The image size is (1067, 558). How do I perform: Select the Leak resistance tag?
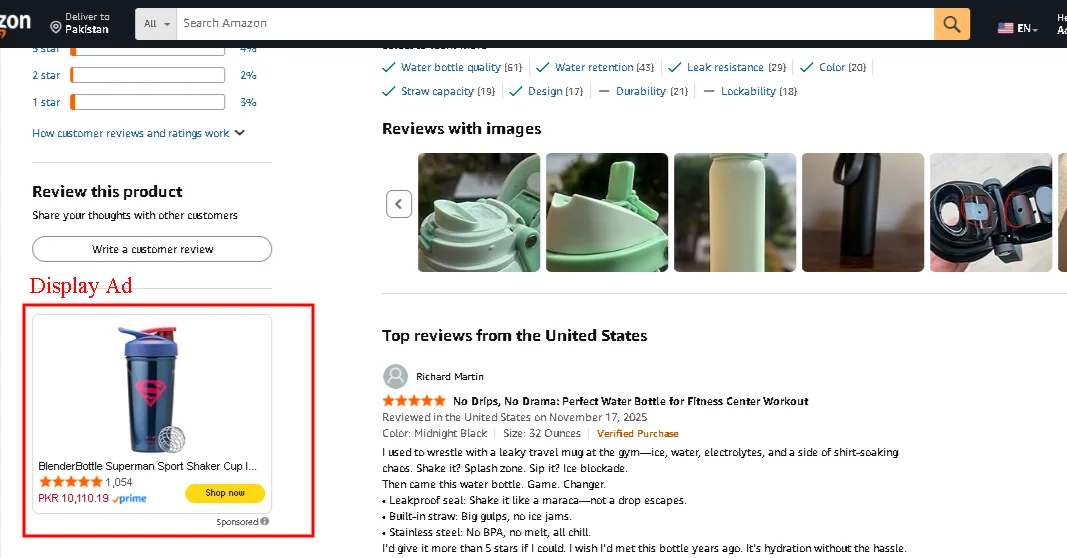click(x=726, y=67)
